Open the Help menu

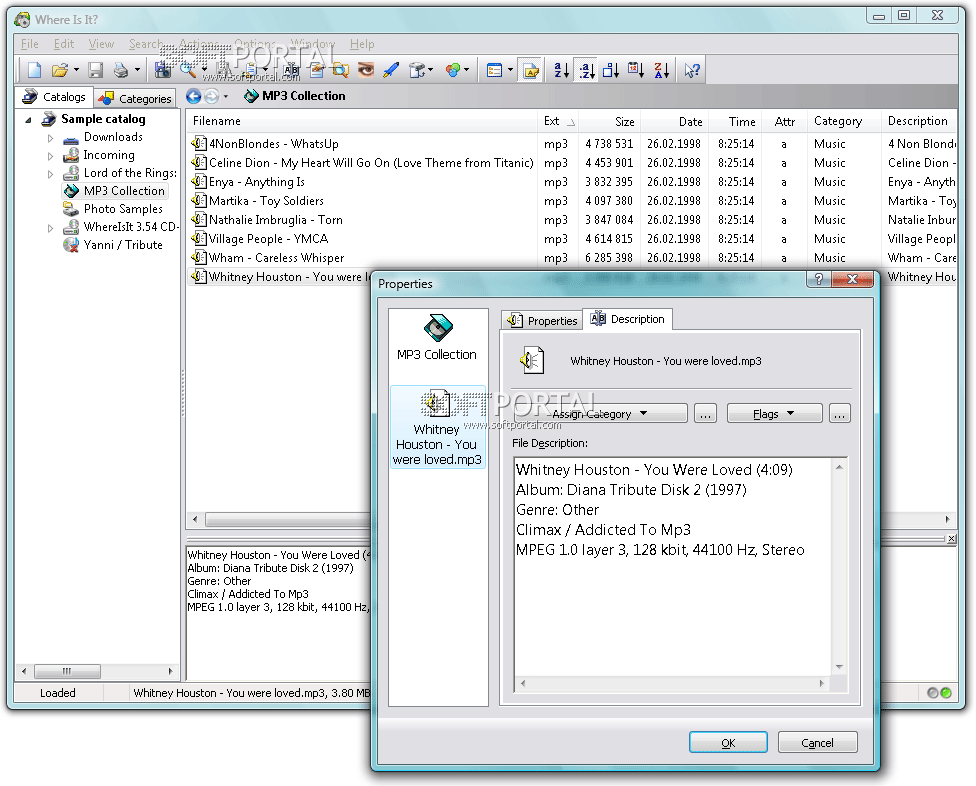click(362, 44)
